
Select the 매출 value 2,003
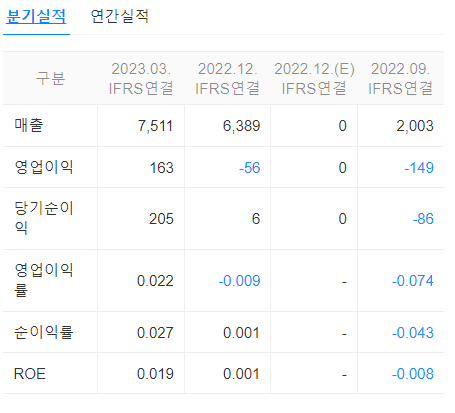[415, 126]
